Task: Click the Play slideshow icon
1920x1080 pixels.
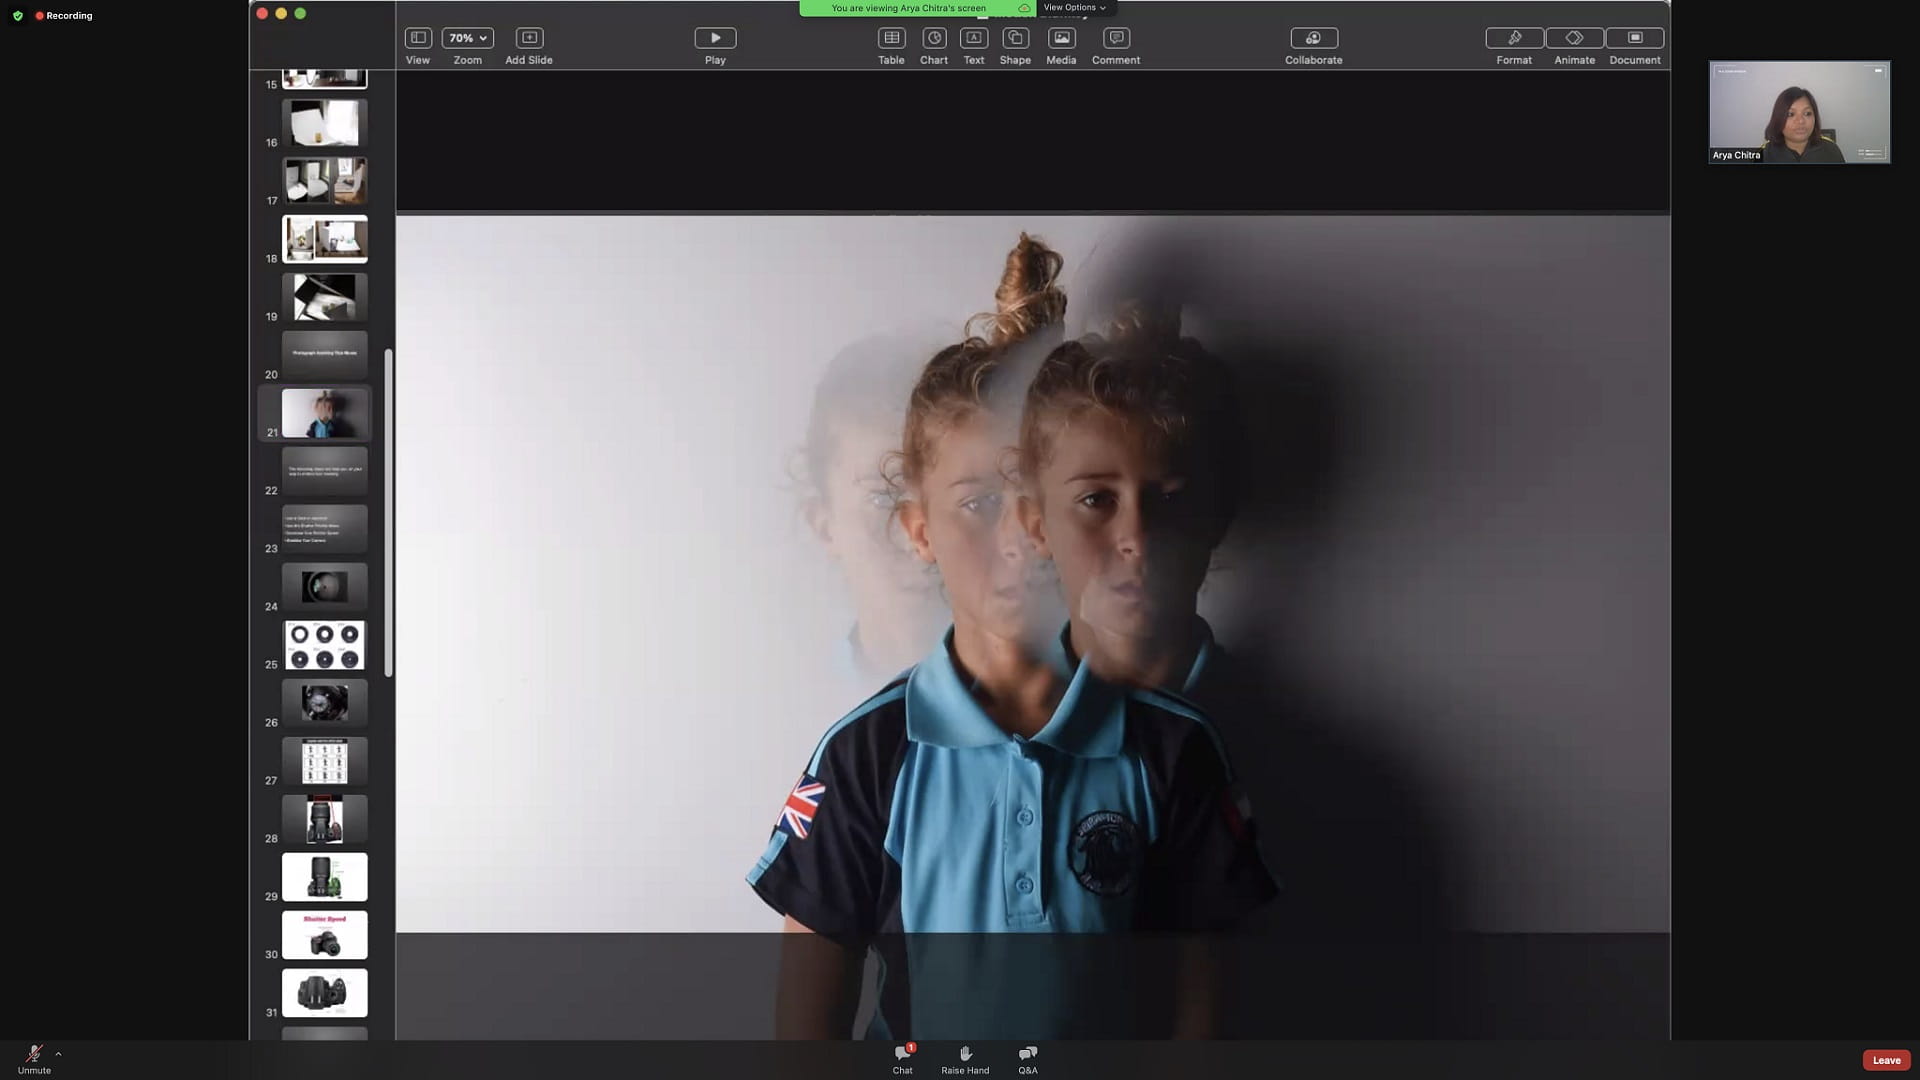Action: point(715,38)
